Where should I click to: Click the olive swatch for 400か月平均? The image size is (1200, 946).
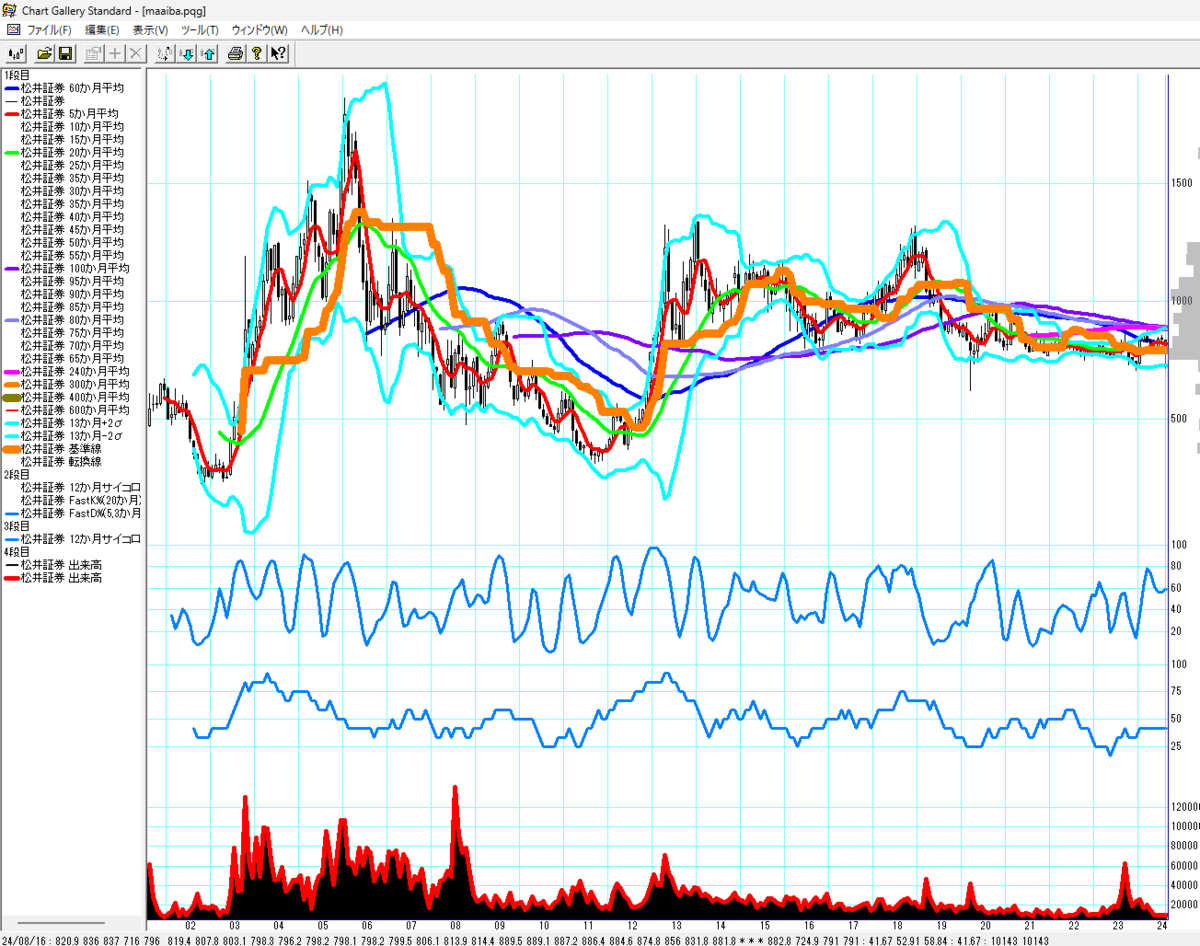(x=10, y=398)
